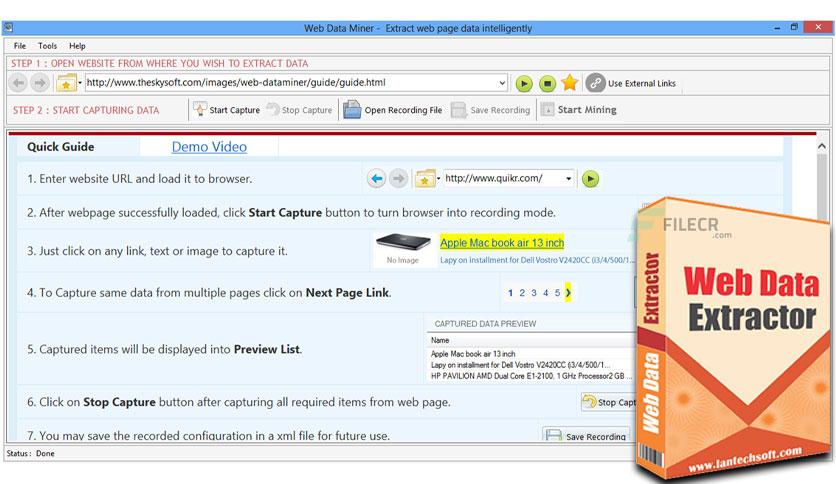Click the Status: Done text

click(x=30, y=454)
